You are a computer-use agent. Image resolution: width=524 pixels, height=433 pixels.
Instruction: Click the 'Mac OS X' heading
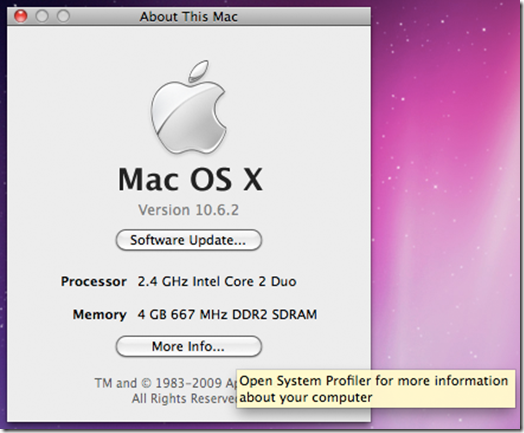pos(190,179)
